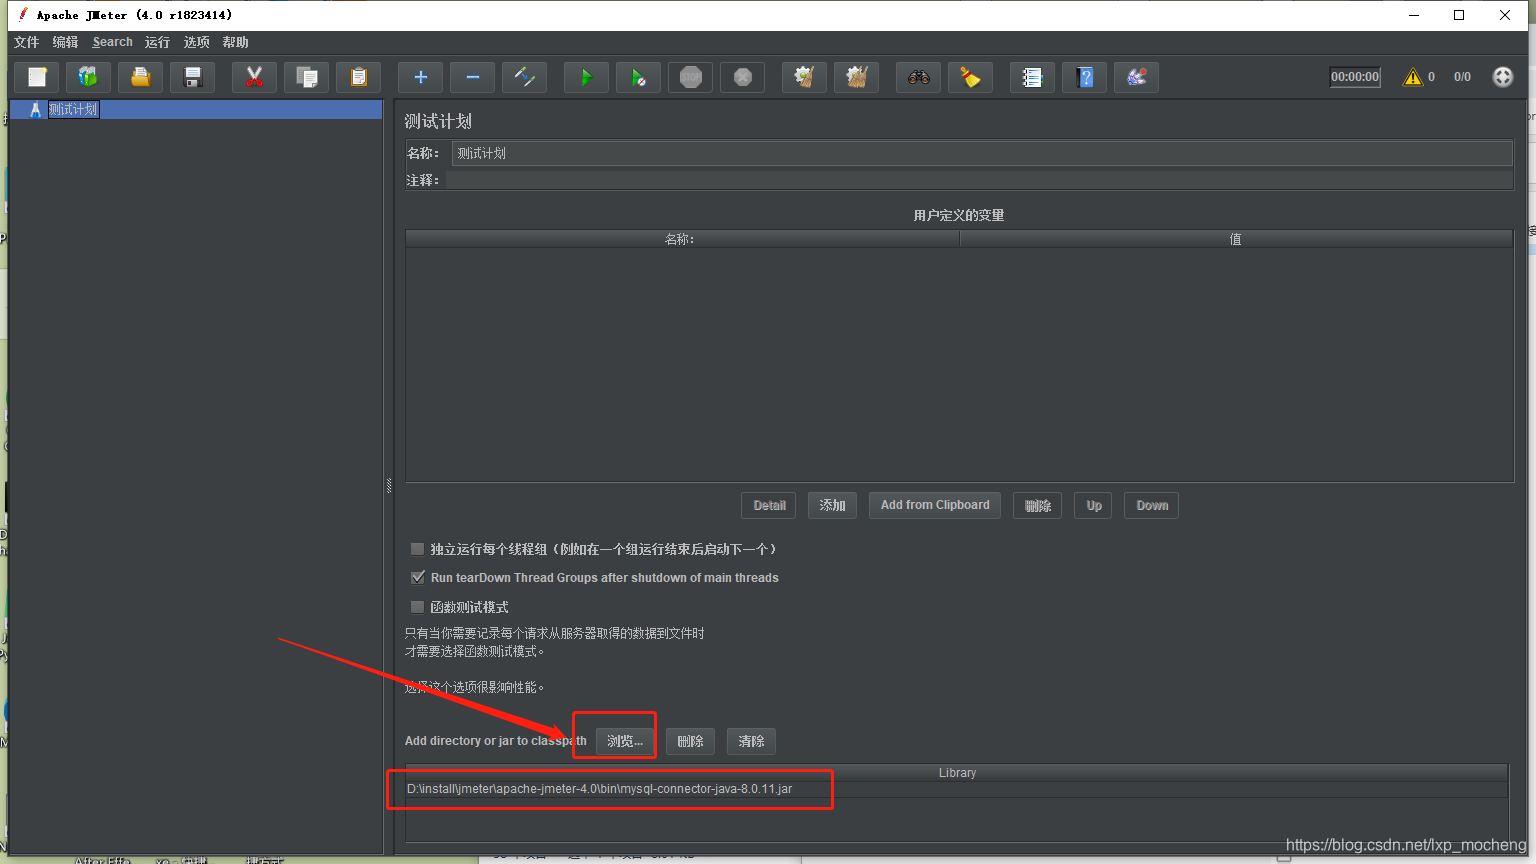The width and height of the screenshot is (1536, 864).
Task: Click remote engine status round icon
Action: pos(1503,77)
